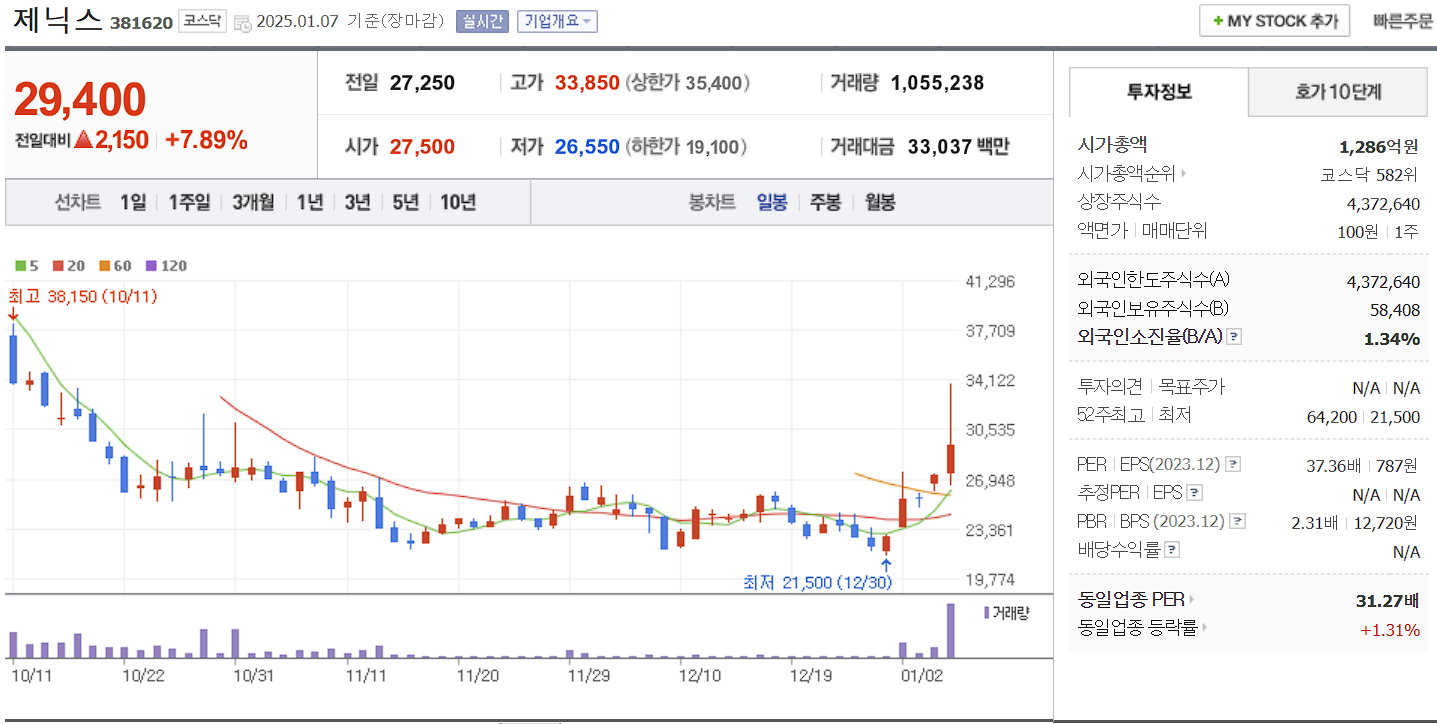Click the PBR/BPS question mark icon

tap(1236, 520)
